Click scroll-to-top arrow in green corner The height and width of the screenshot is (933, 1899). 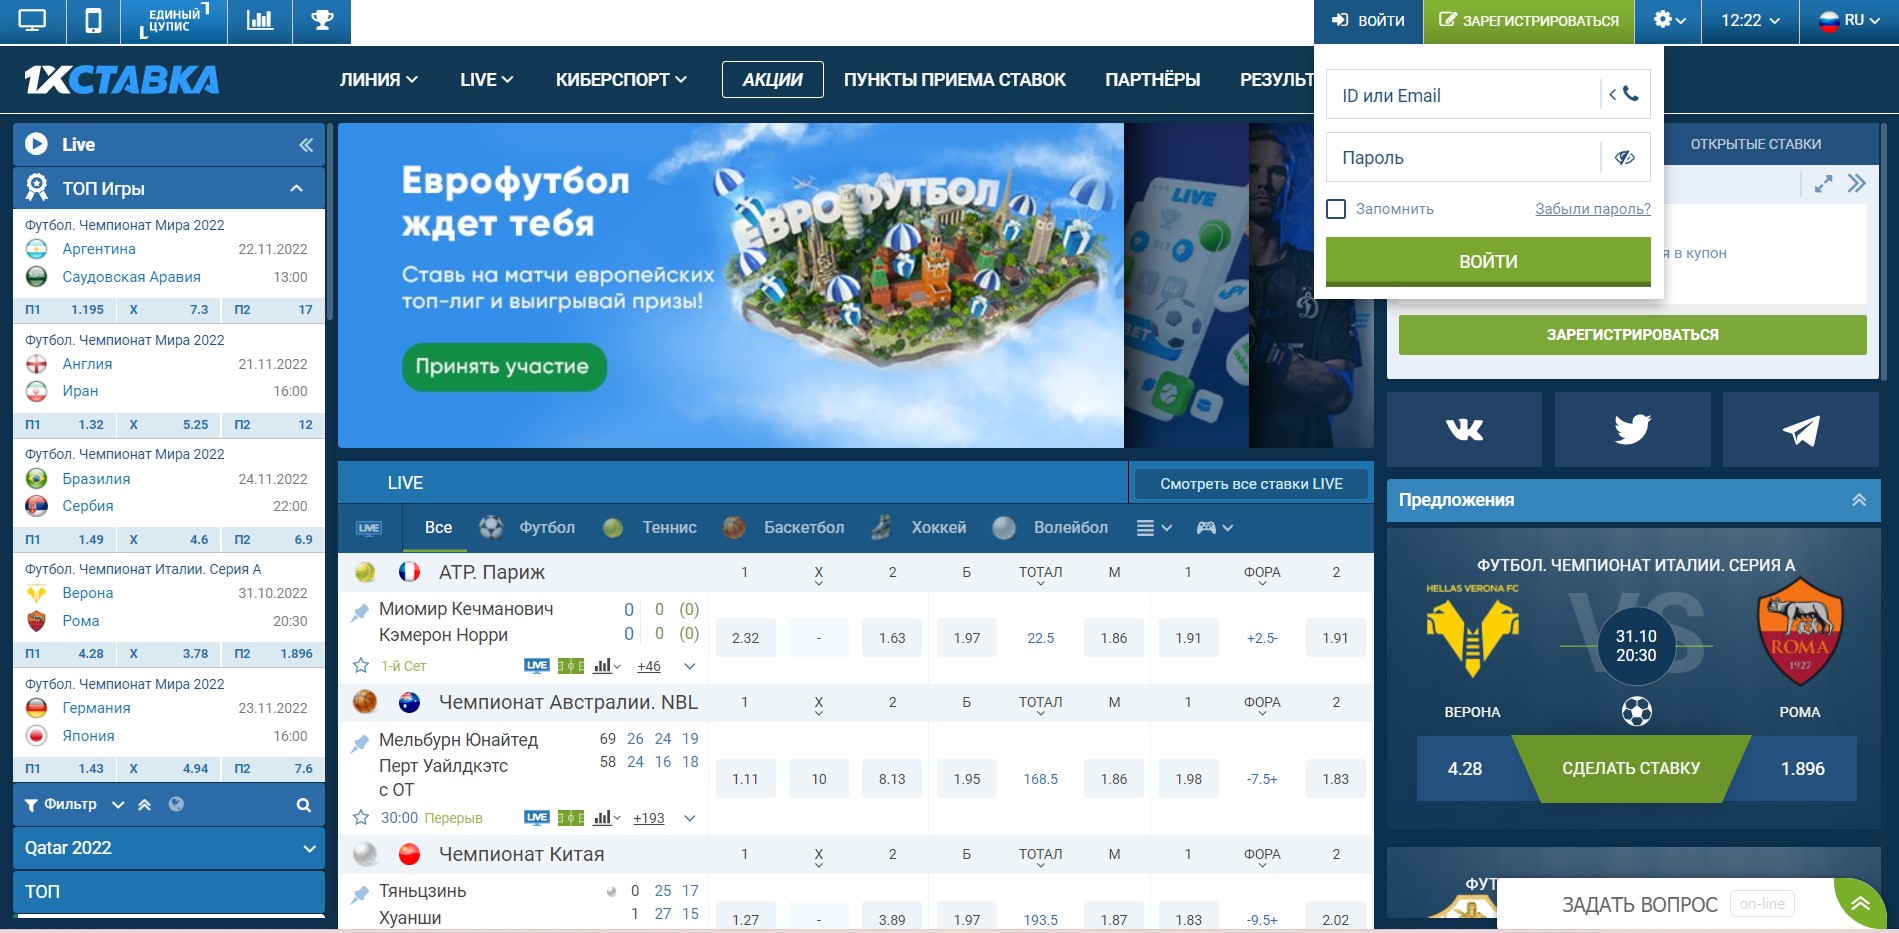pyautogui.click(x=1860, y=904)
